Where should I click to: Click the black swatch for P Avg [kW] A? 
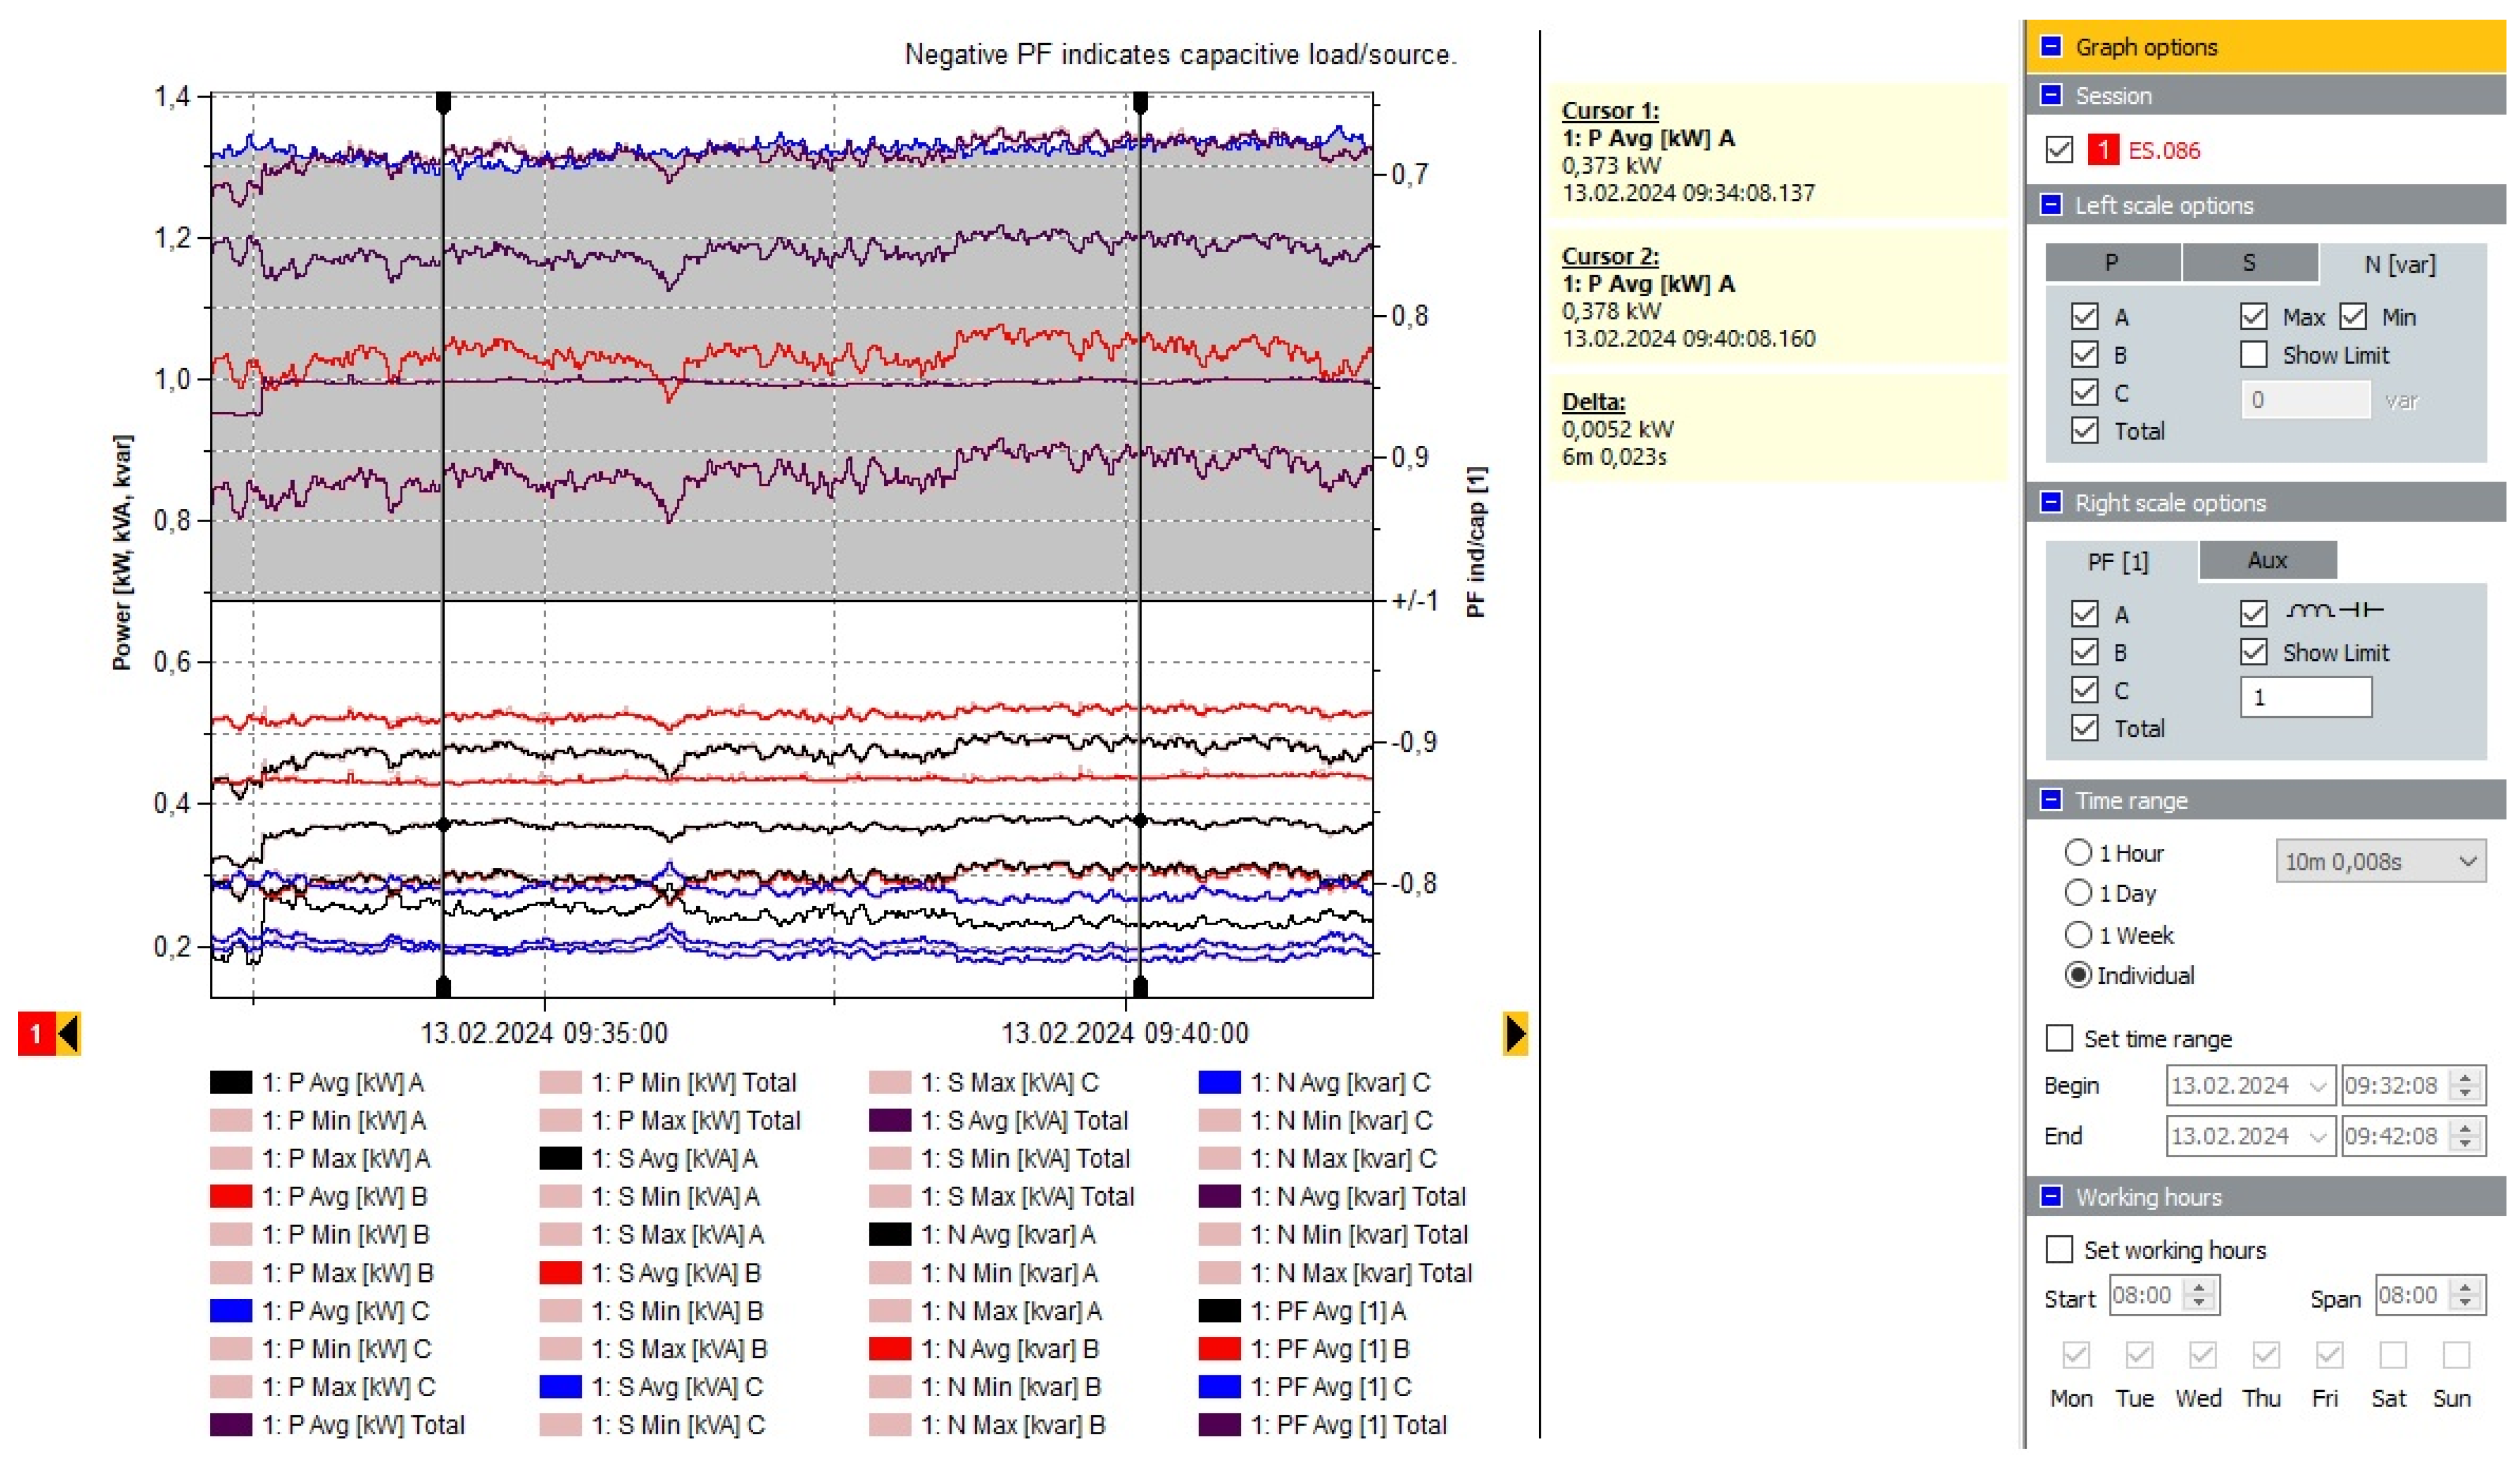pyautogui.click(x=231, y=1082)
